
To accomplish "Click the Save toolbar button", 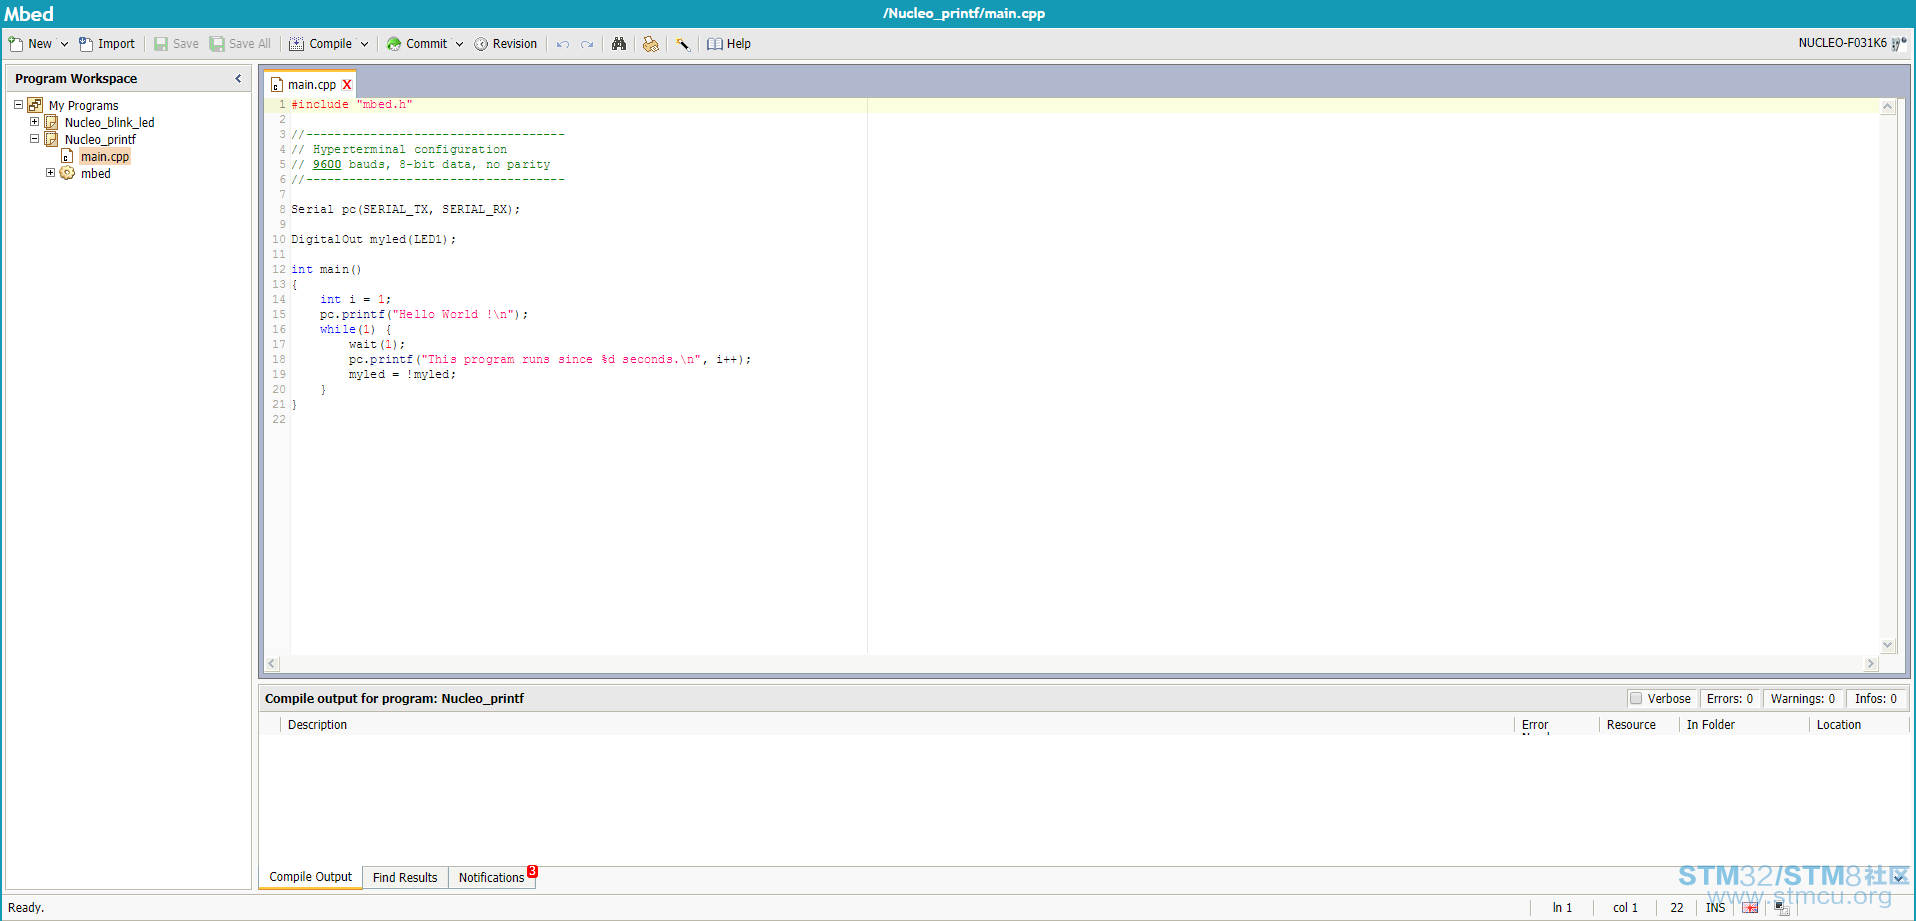I will [176, 44].
